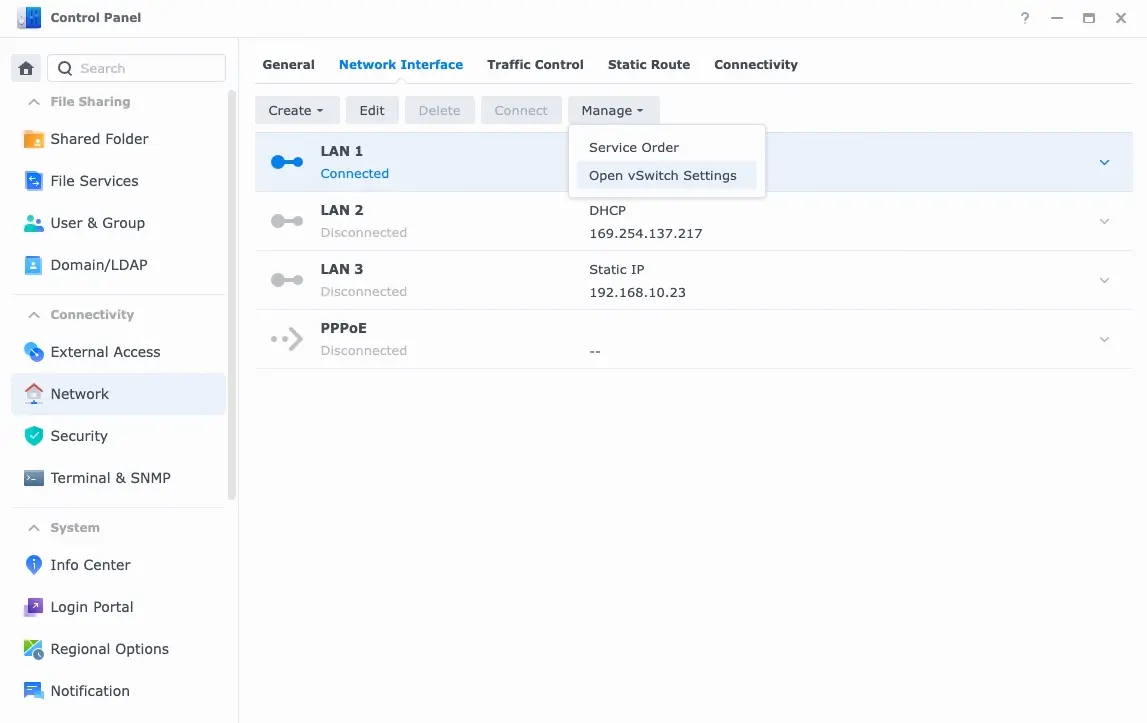Expand the PPPoE interface details

(1104, 339)
